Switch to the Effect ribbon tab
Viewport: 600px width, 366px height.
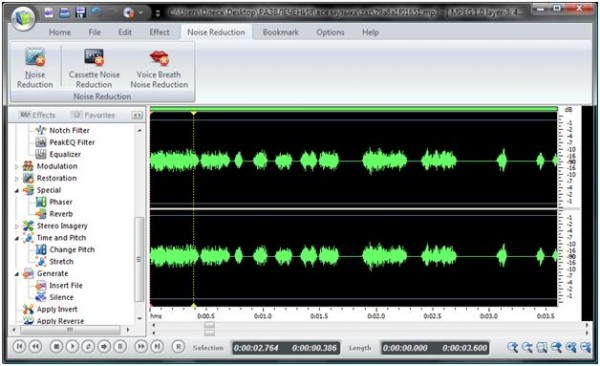point(159,32)
